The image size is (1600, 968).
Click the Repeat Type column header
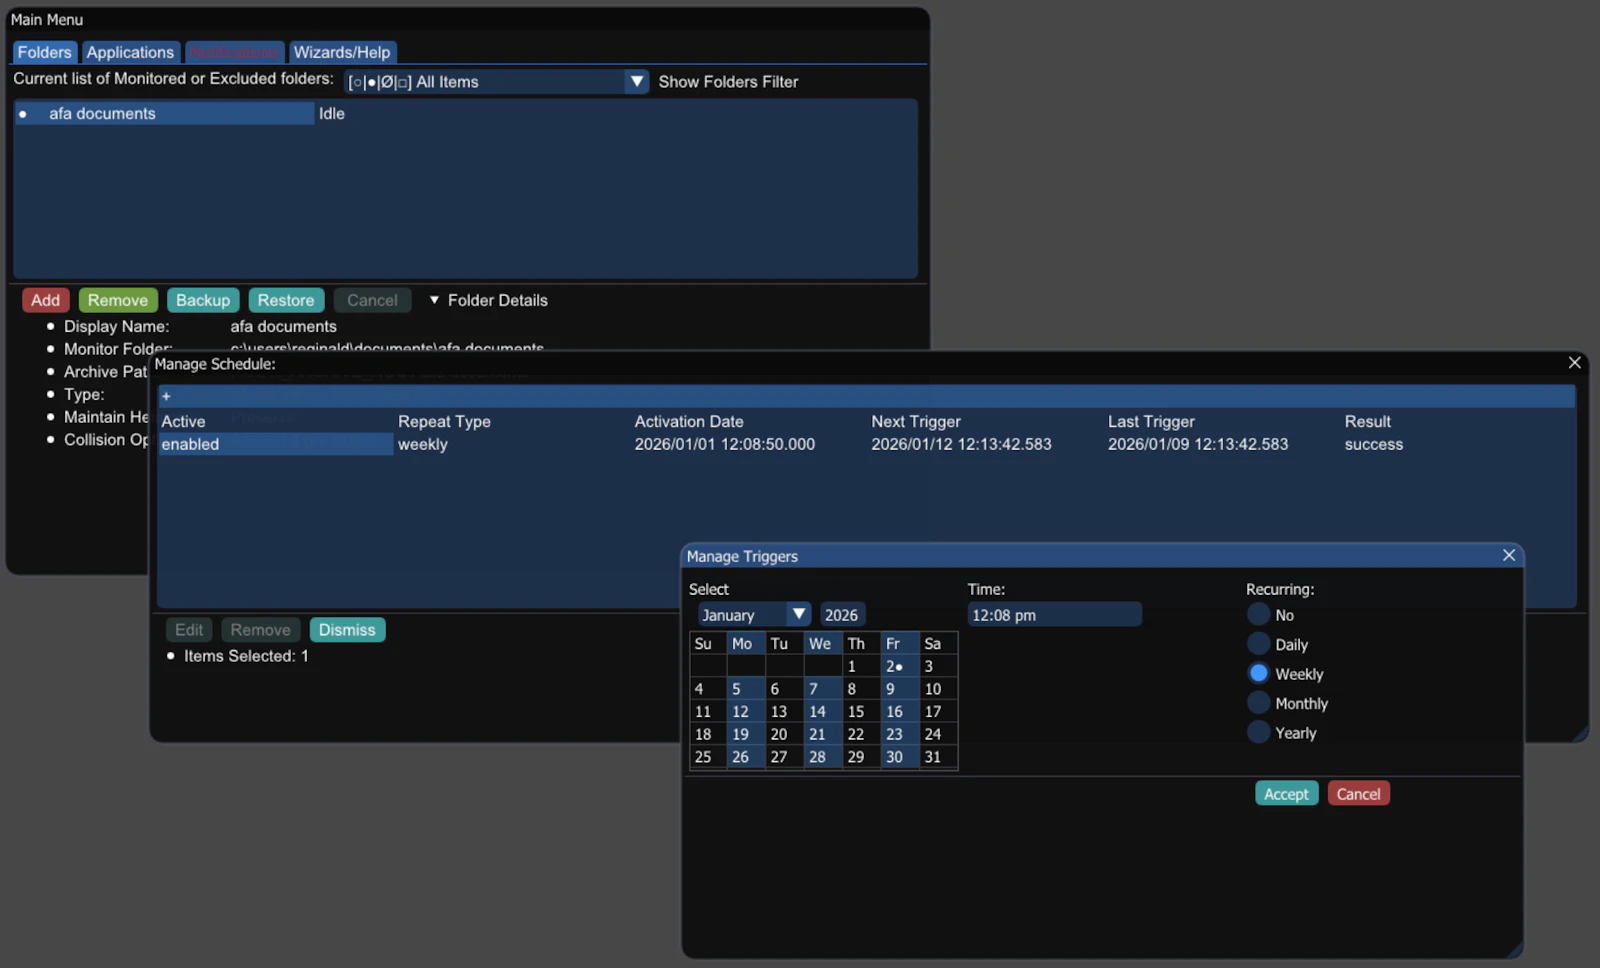444,422
